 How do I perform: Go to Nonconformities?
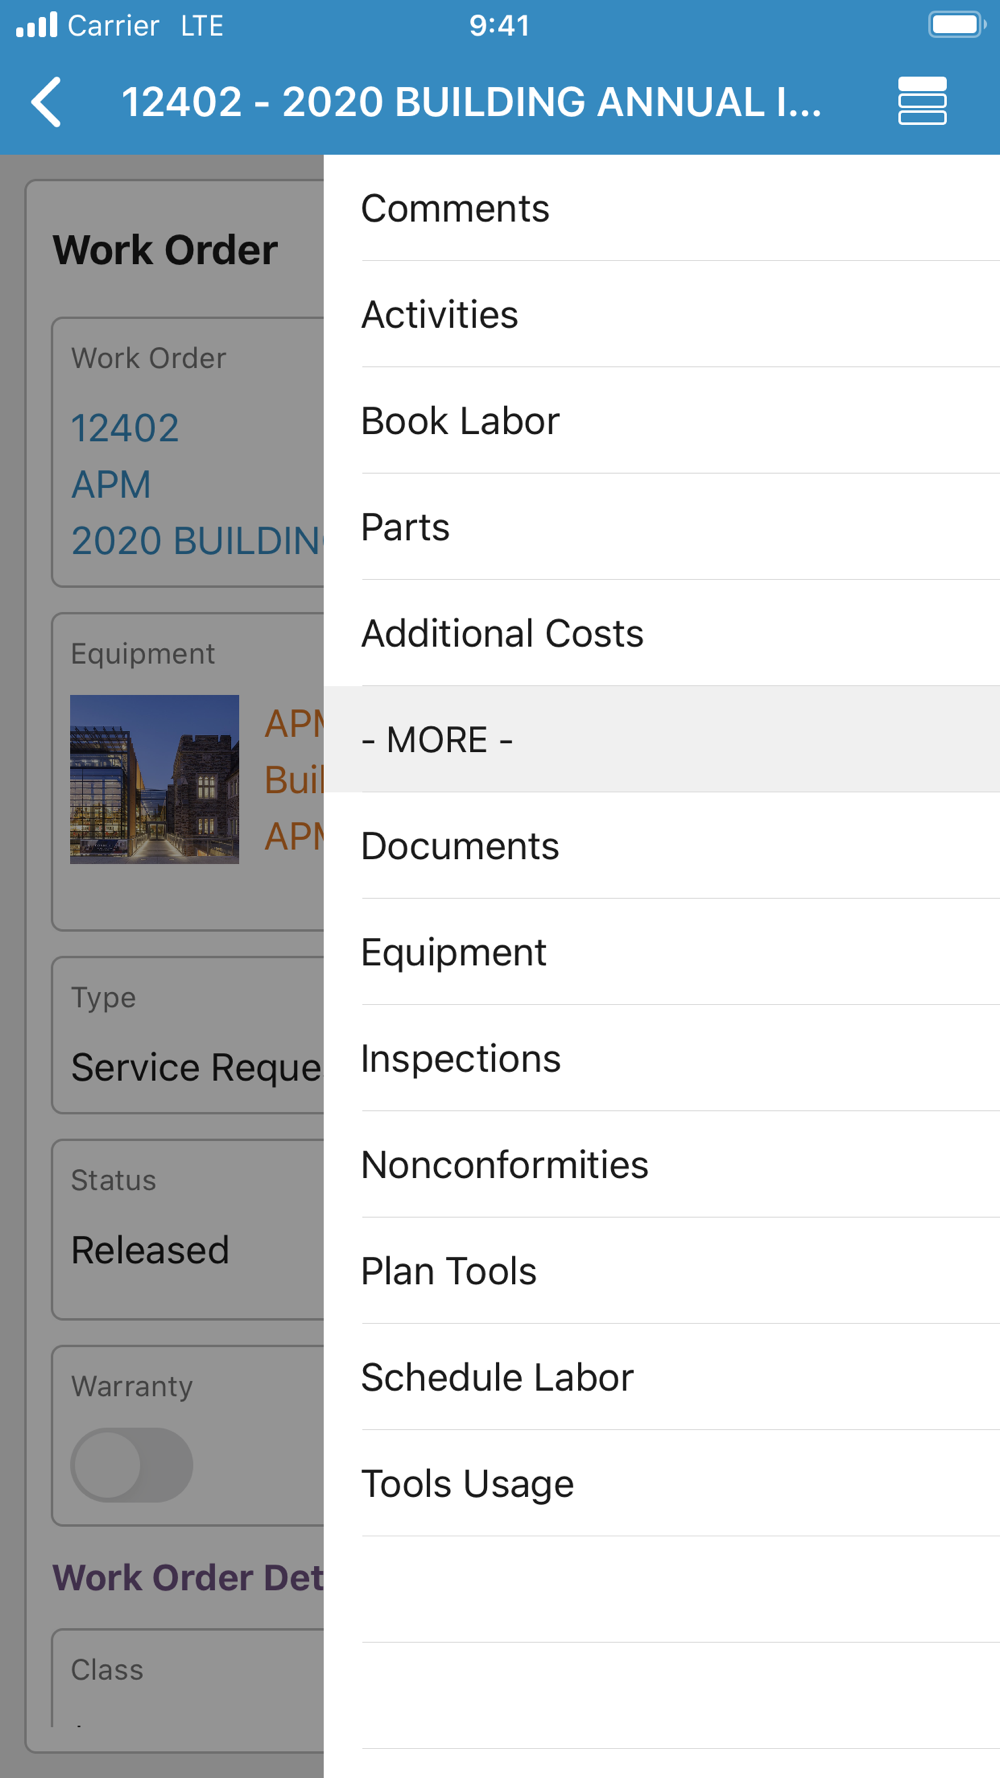(x=662, y=1165)
